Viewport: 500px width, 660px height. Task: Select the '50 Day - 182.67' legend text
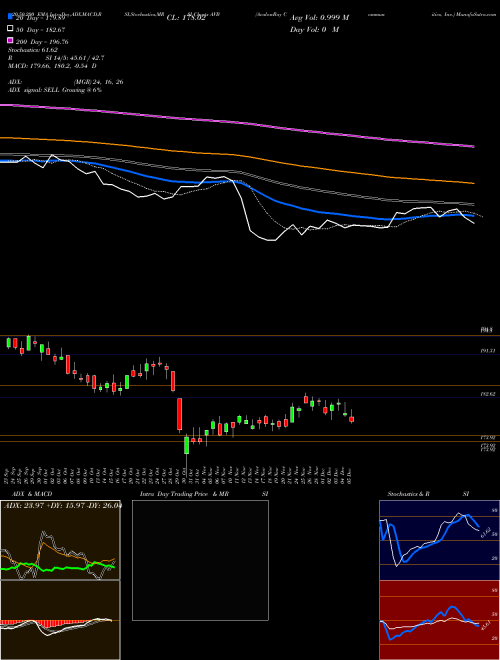coord(40,29)
